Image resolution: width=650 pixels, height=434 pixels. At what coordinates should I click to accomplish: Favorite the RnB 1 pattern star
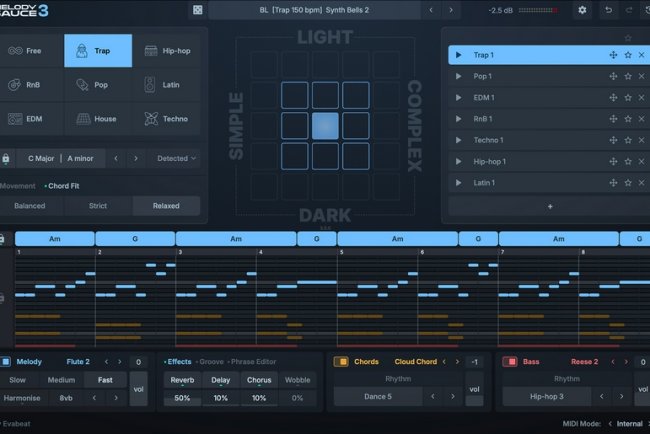[628, 119]
